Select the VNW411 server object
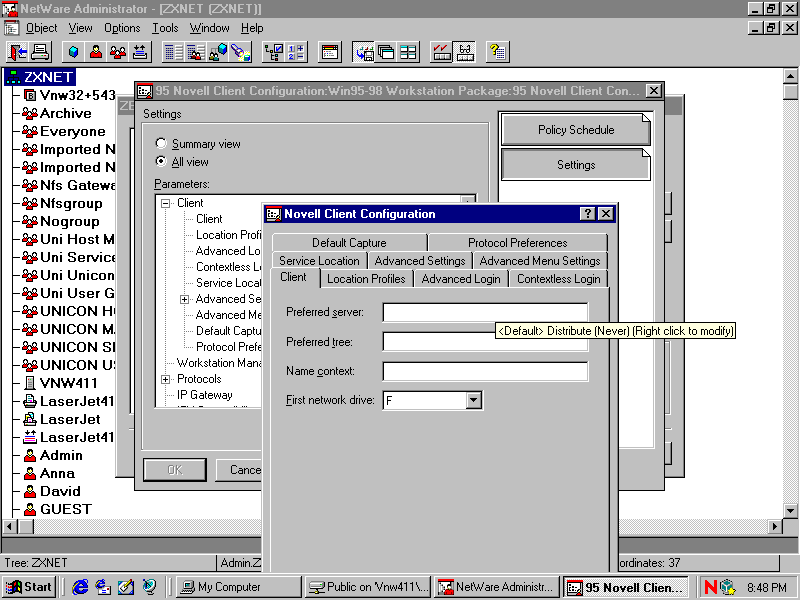800x600 pixels. tap(68, 383)
